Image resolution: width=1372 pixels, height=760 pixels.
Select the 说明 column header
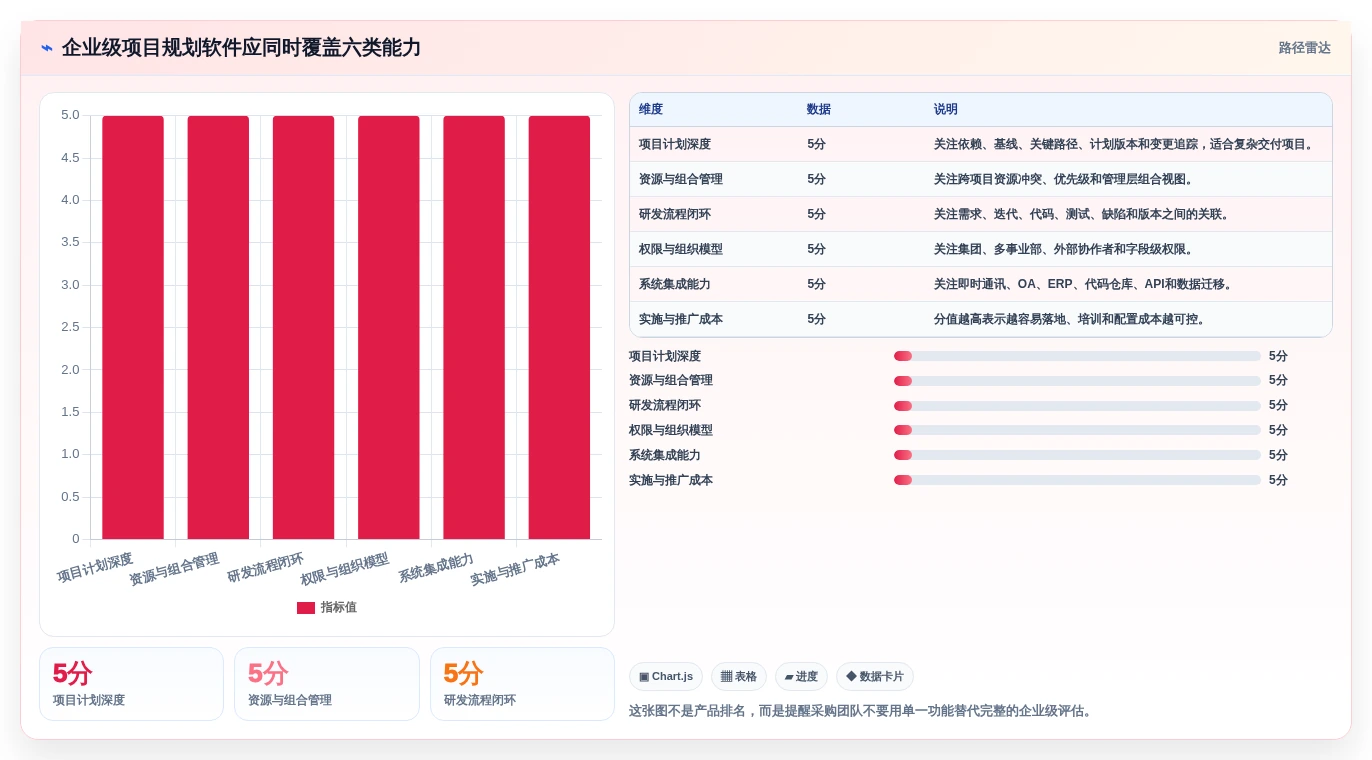tap(946, 110)
